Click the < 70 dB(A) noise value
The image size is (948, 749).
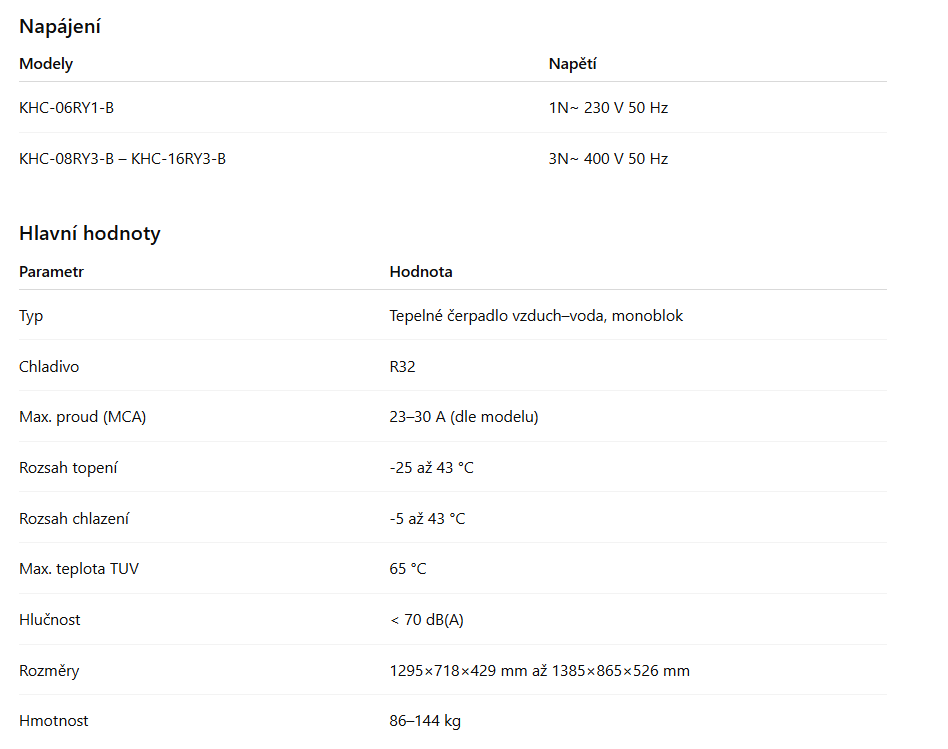426,620
